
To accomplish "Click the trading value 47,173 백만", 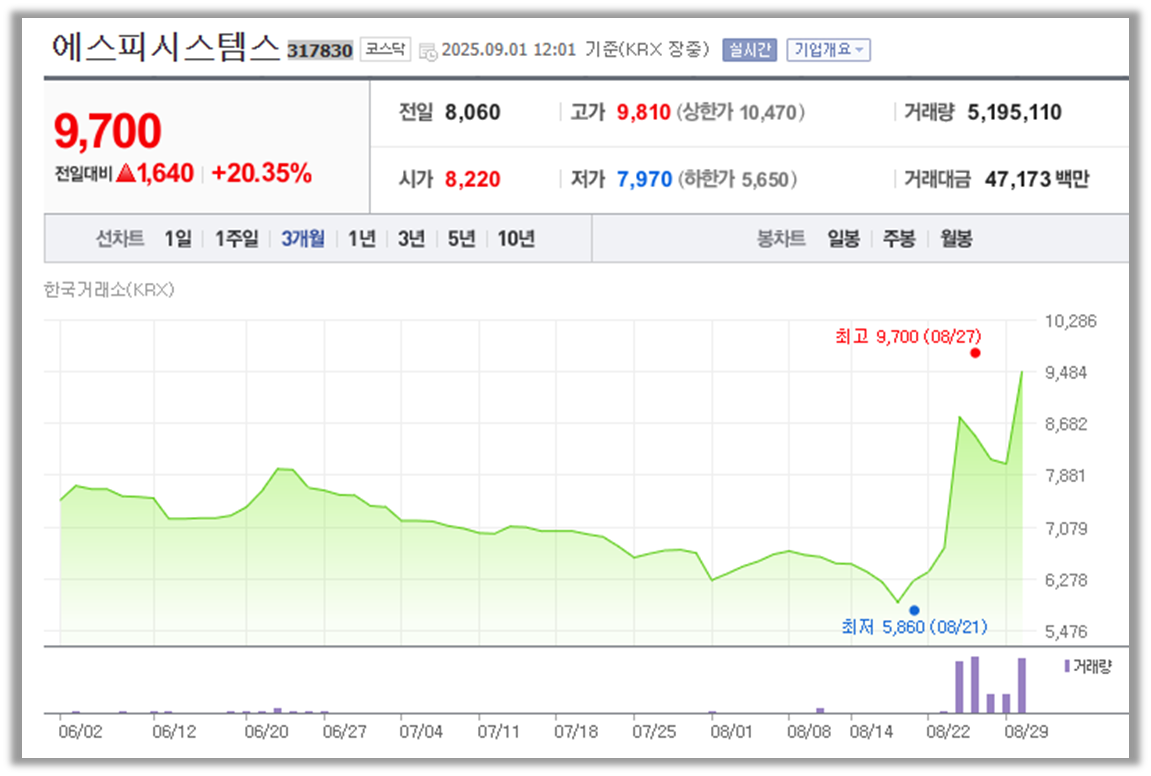I will (1036, 179).
